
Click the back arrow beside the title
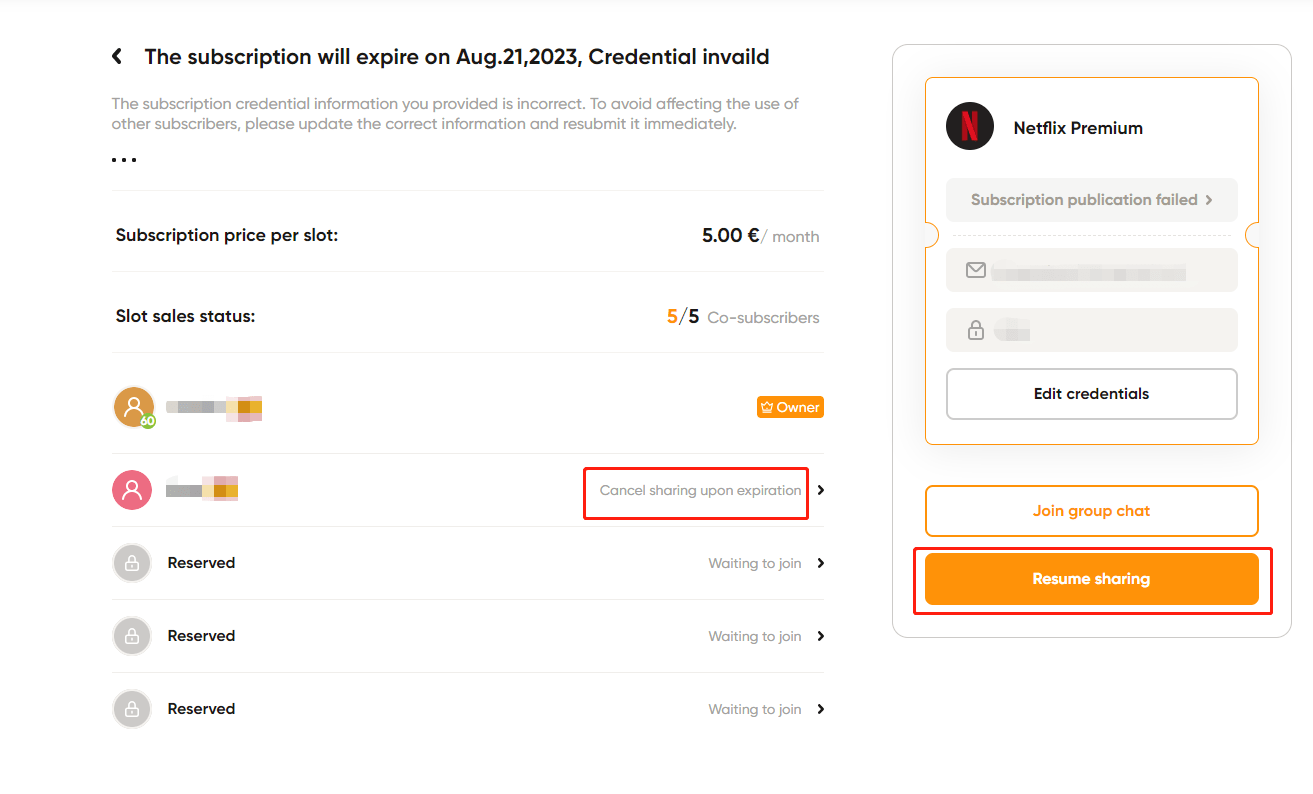click(x=117, y=57)
